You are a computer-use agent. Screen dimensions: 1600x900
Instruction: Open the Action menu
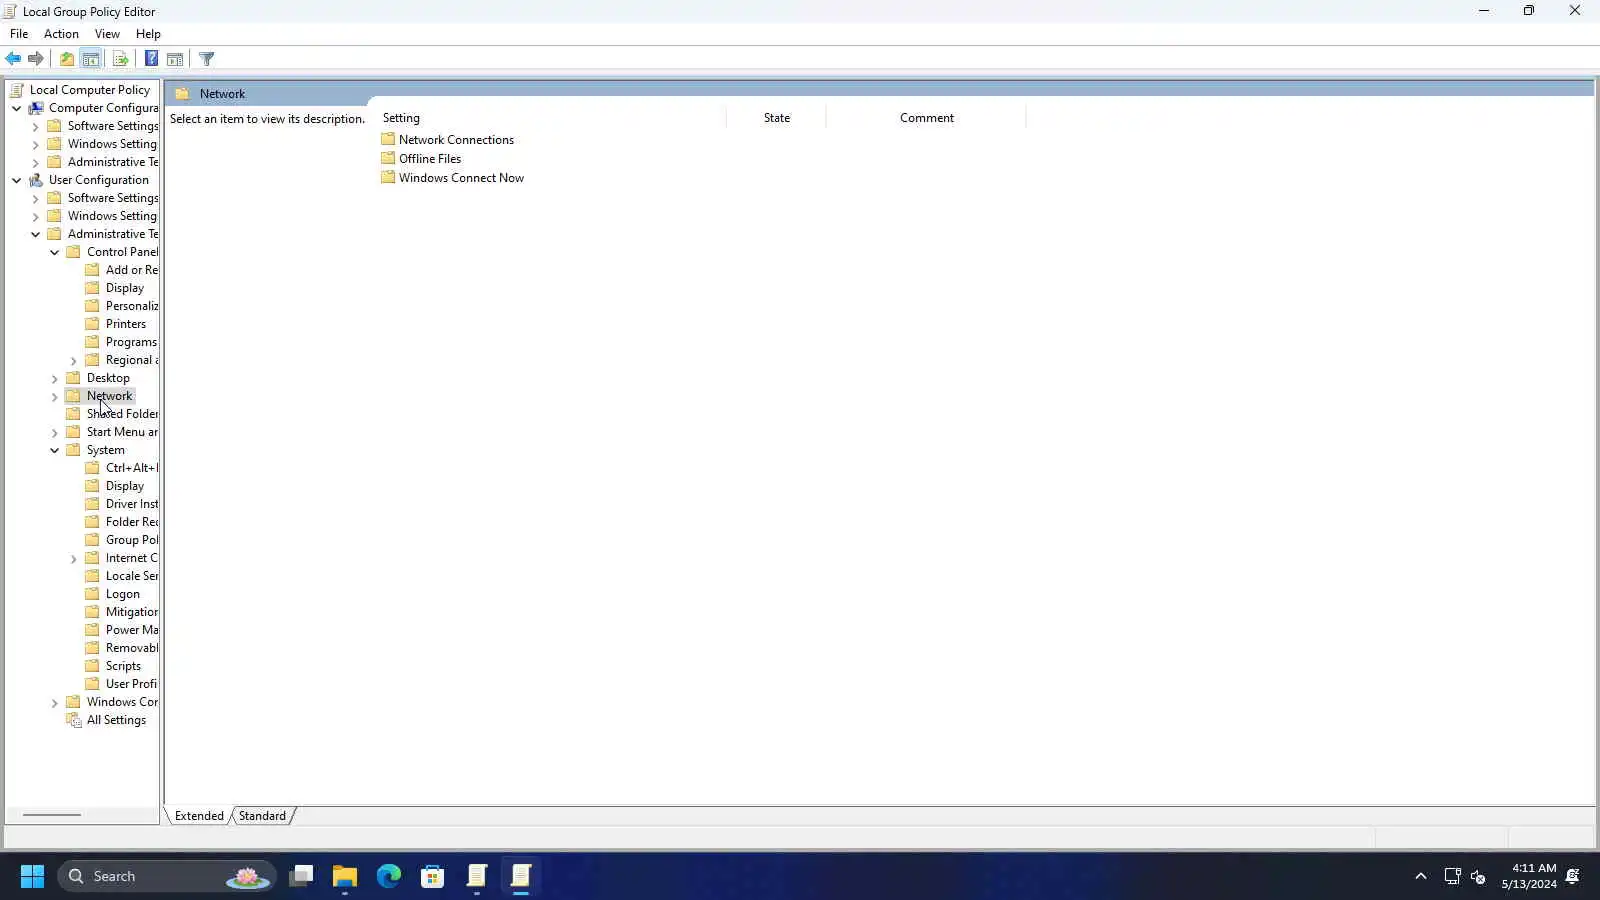pos(61,34)
